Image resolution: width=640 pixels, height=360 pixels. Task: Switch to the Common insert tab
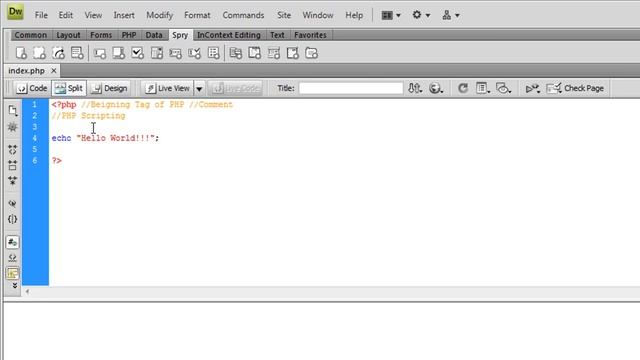[x=31, y=35]
